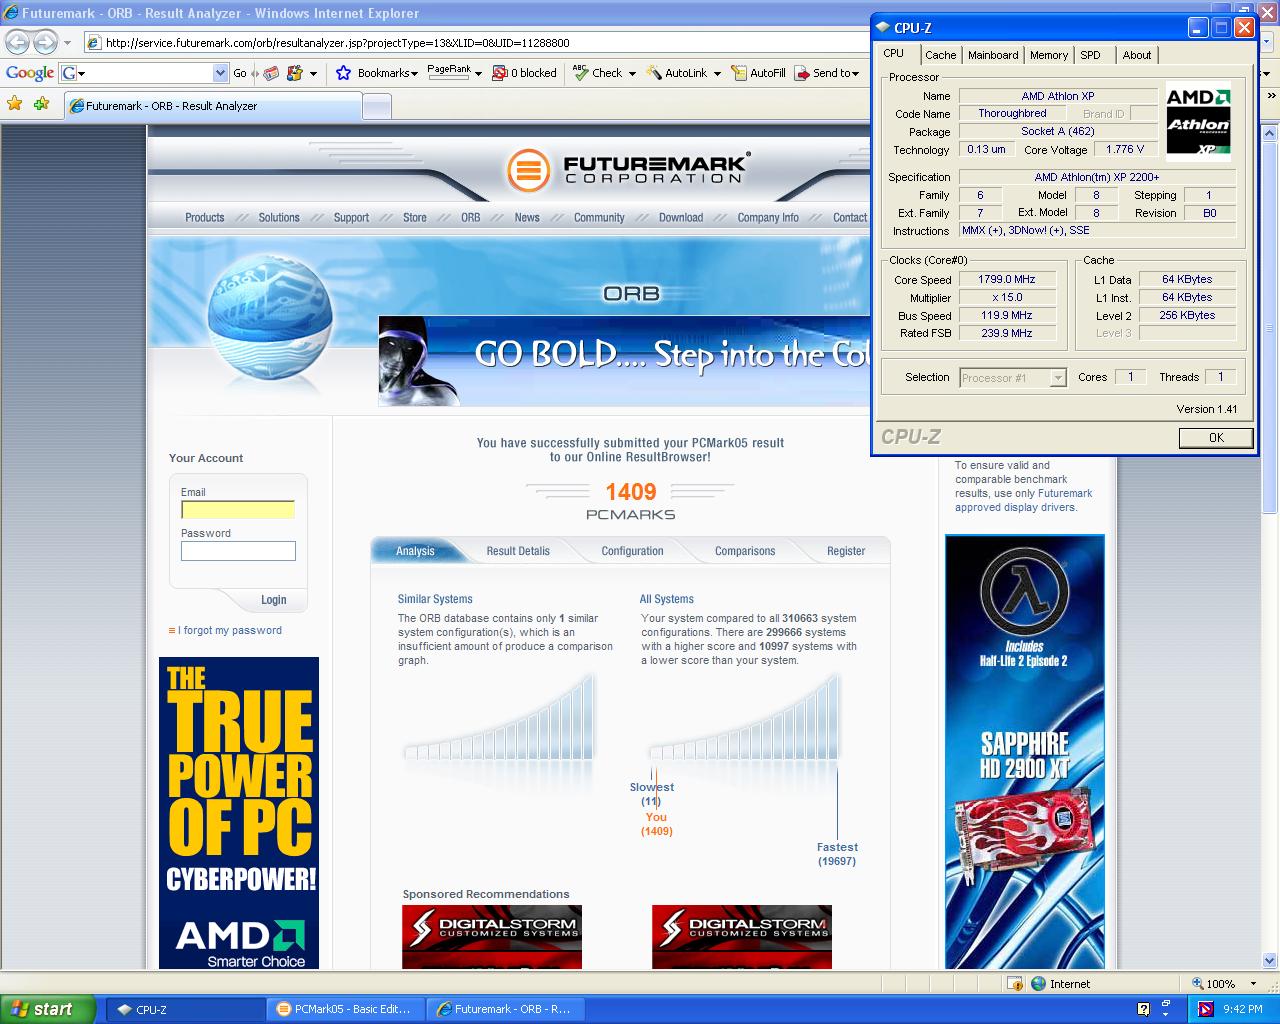Open a new blank browser tab
Screen dimensions: 1280x1024
377,106
